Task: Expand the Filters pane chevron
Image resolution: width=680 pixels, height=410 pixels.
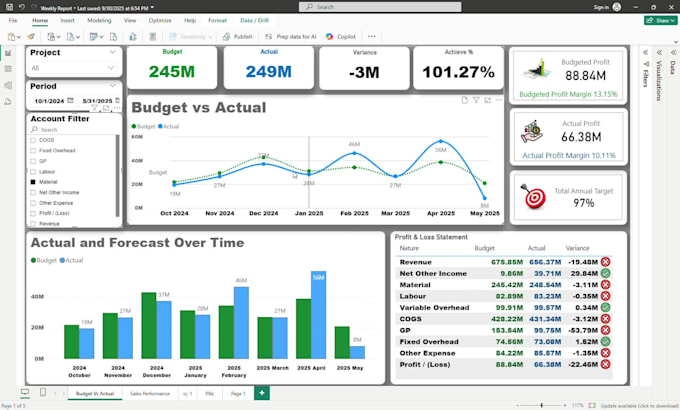Action: [645, 52]
